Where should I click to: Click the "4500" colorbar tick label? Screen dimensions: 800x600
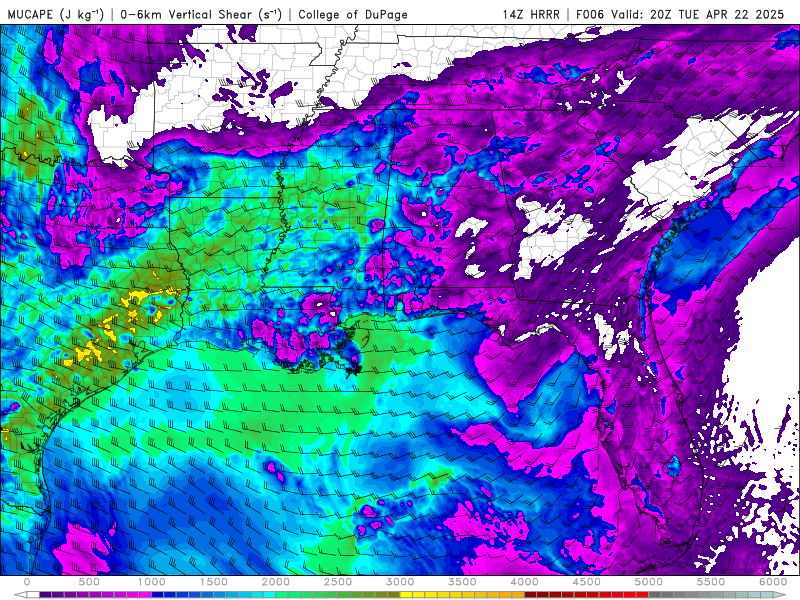click(x=587, y=582)
